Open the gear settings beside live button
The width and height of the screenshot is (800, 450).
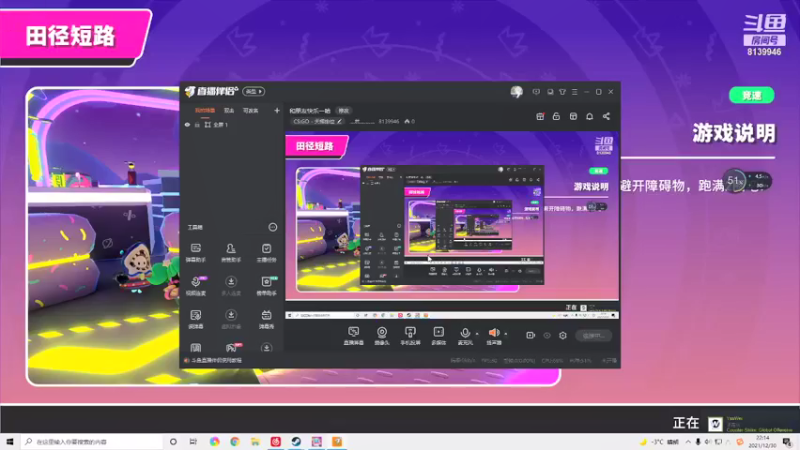pos(563,335)
